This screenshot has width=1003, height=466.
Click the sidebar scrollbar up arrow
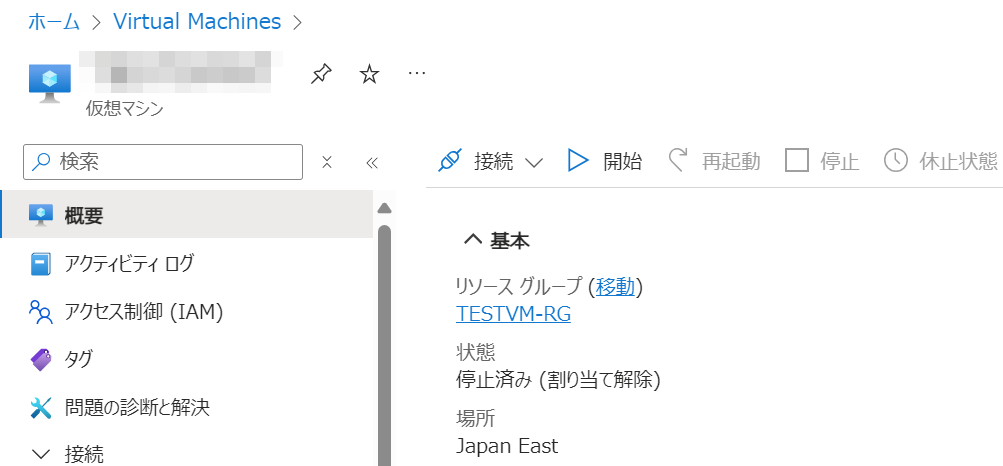(384, 209)
